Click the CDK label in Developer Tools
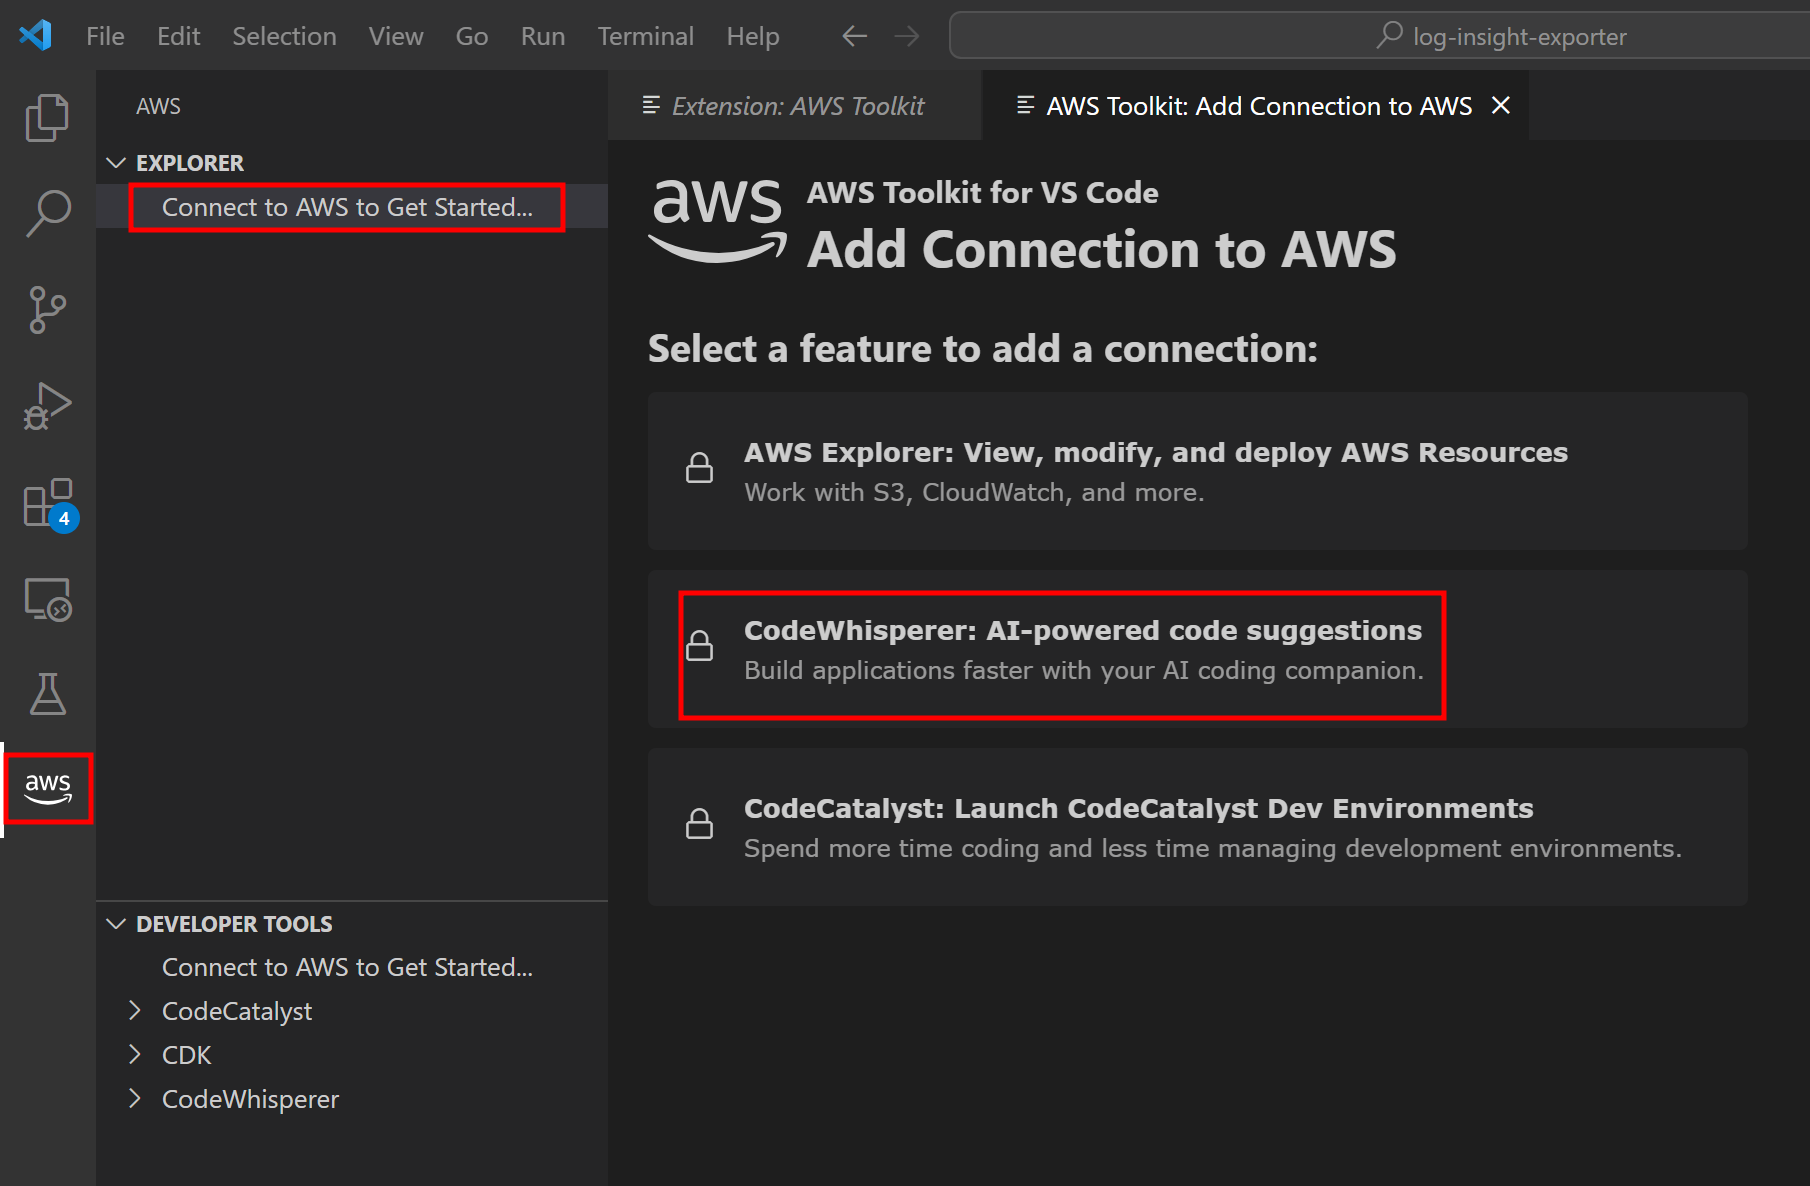Viewport: 1810px width, 1186px height. click(187, 1055)
